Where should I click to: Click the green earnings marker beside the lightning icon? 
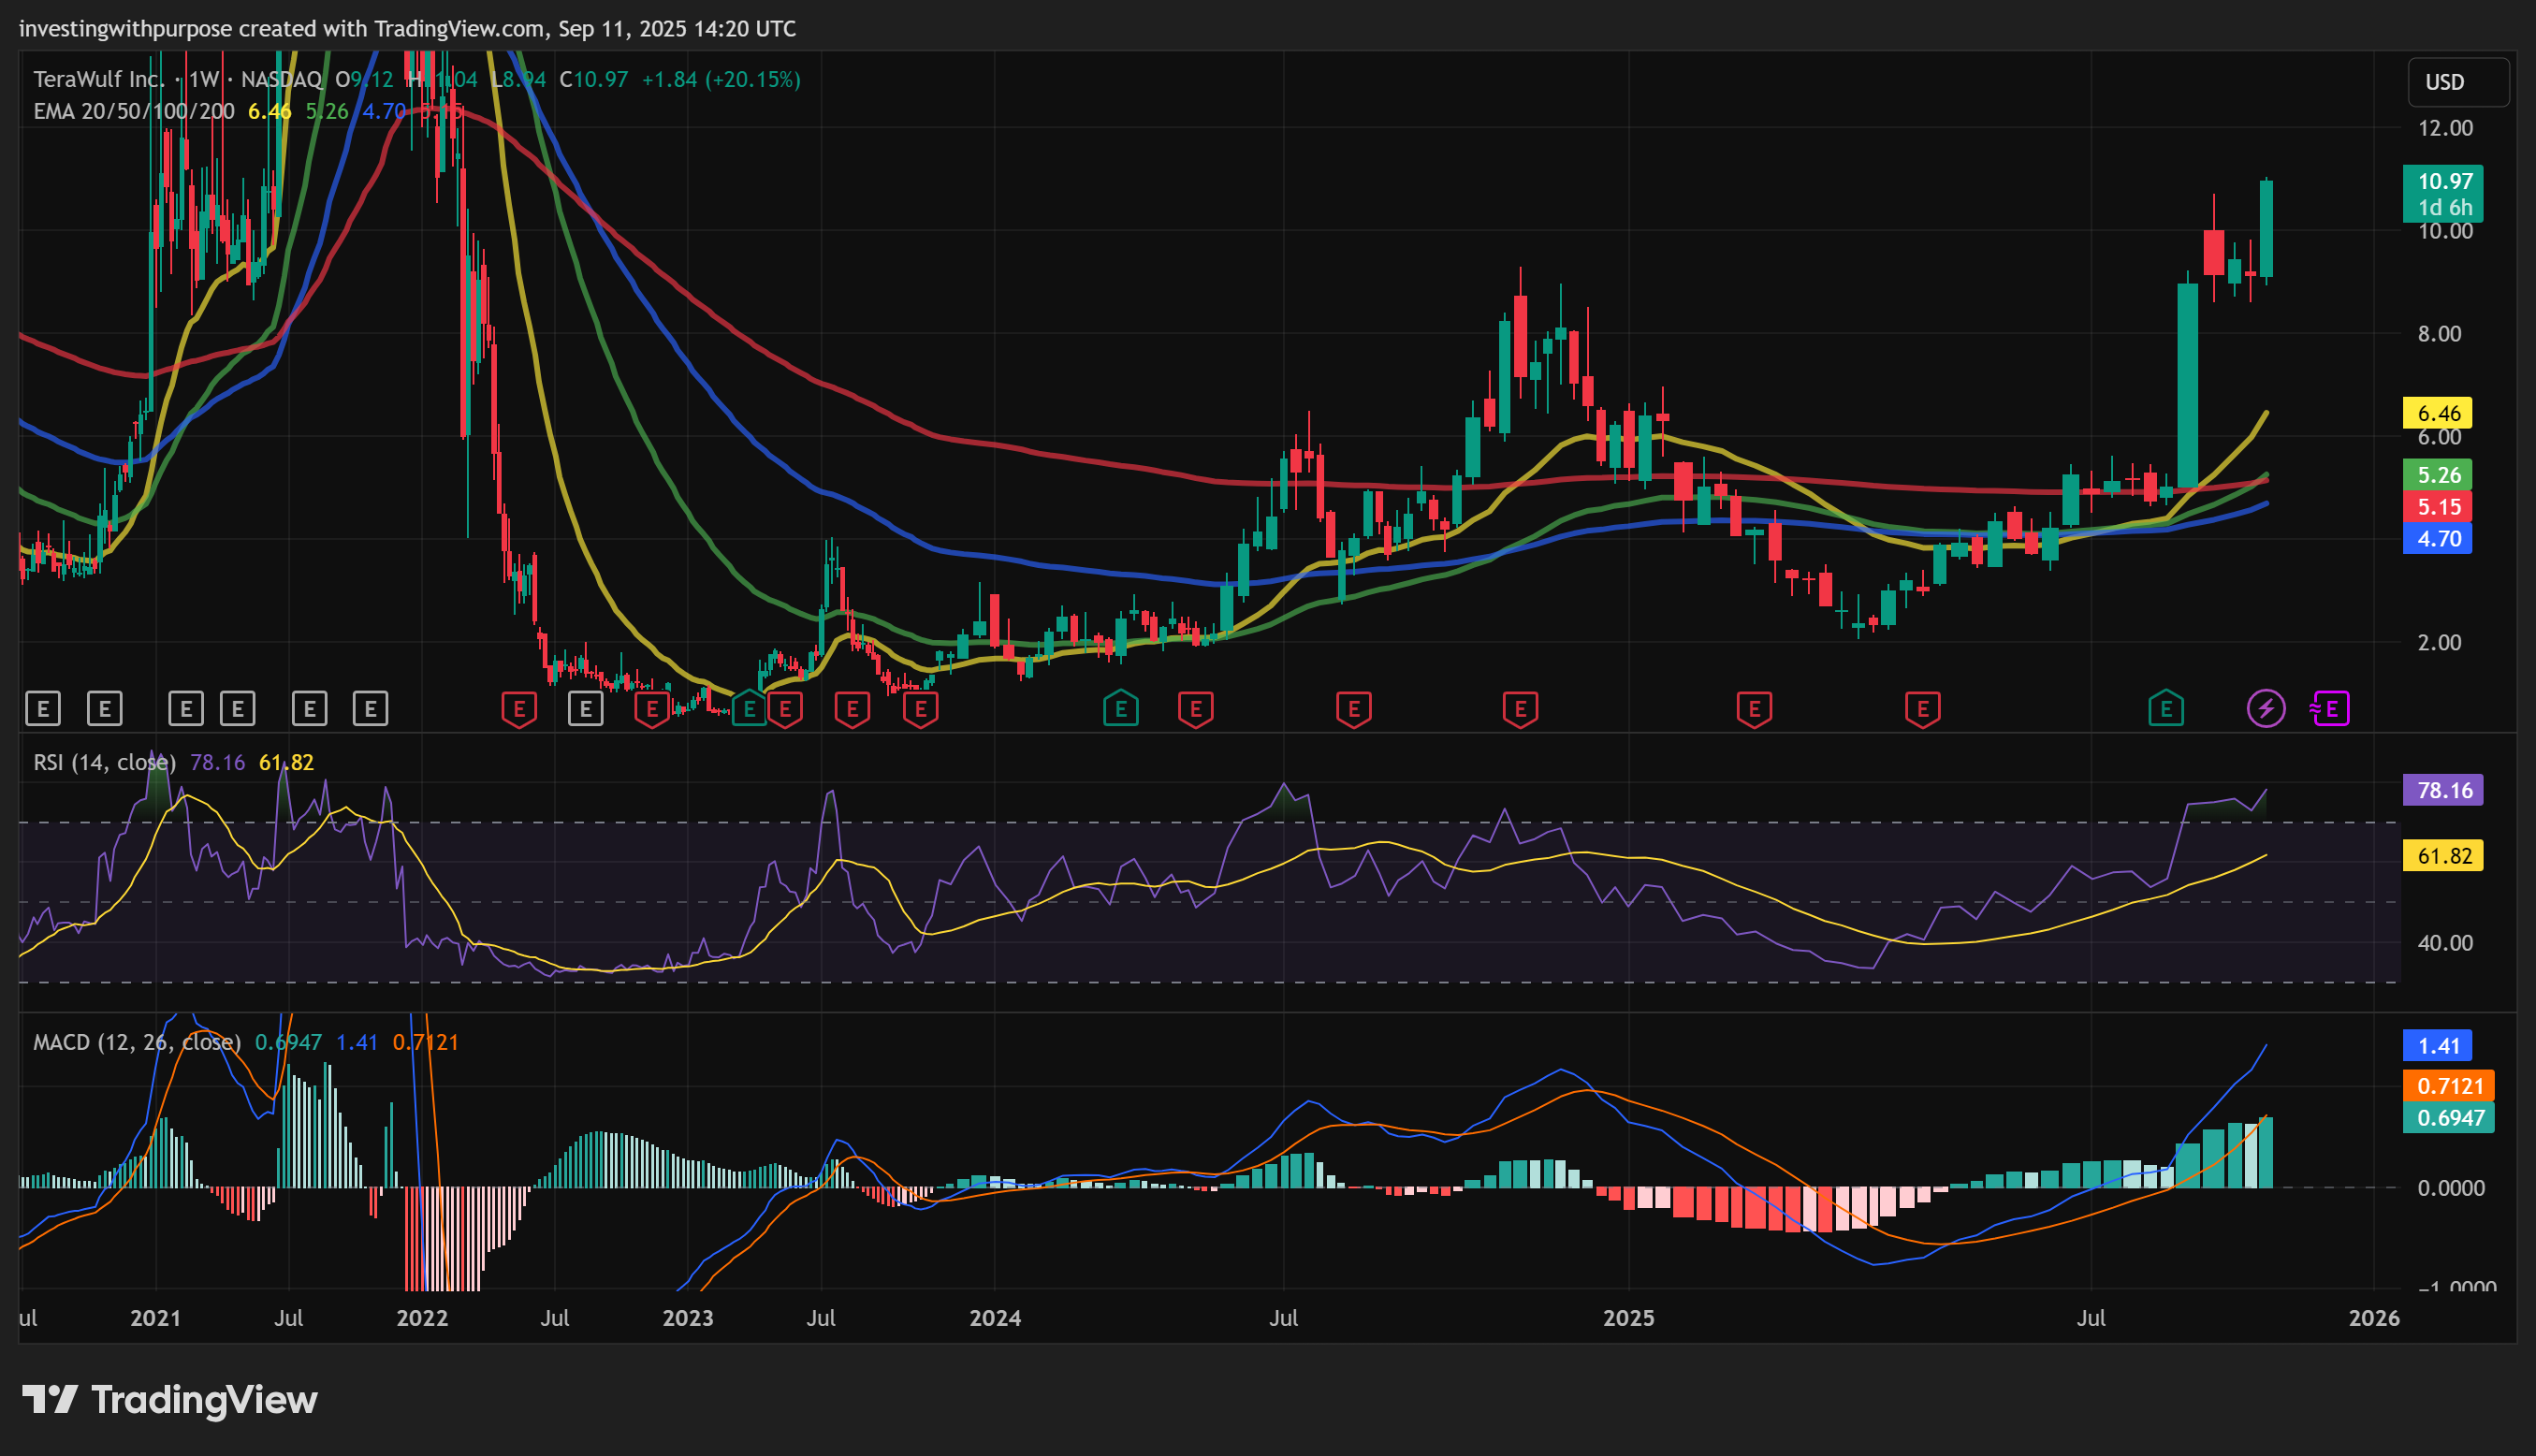[2165, 709]
